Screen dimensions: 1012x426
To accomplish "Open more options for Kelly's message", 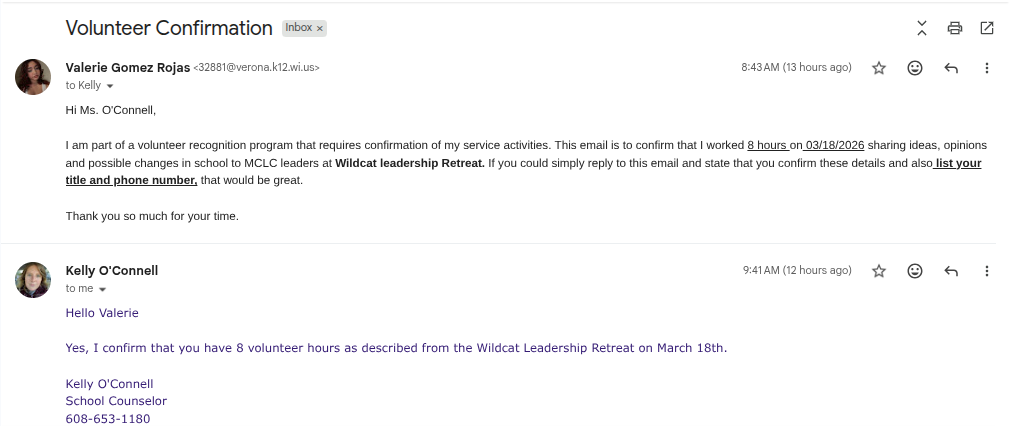I will click(987, 271).
